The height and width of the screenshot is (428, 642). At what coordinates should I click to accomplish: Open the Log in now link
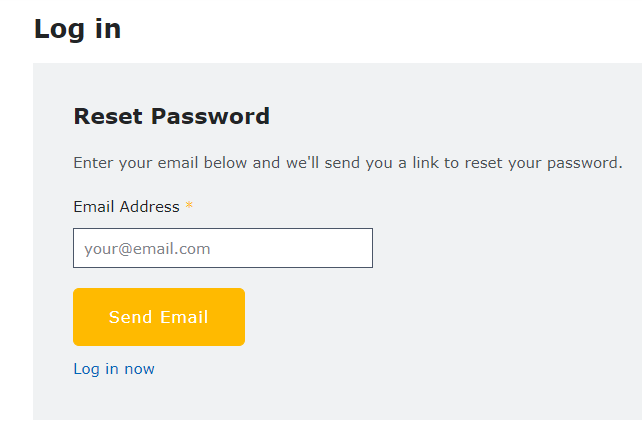(x=114, y=369)
